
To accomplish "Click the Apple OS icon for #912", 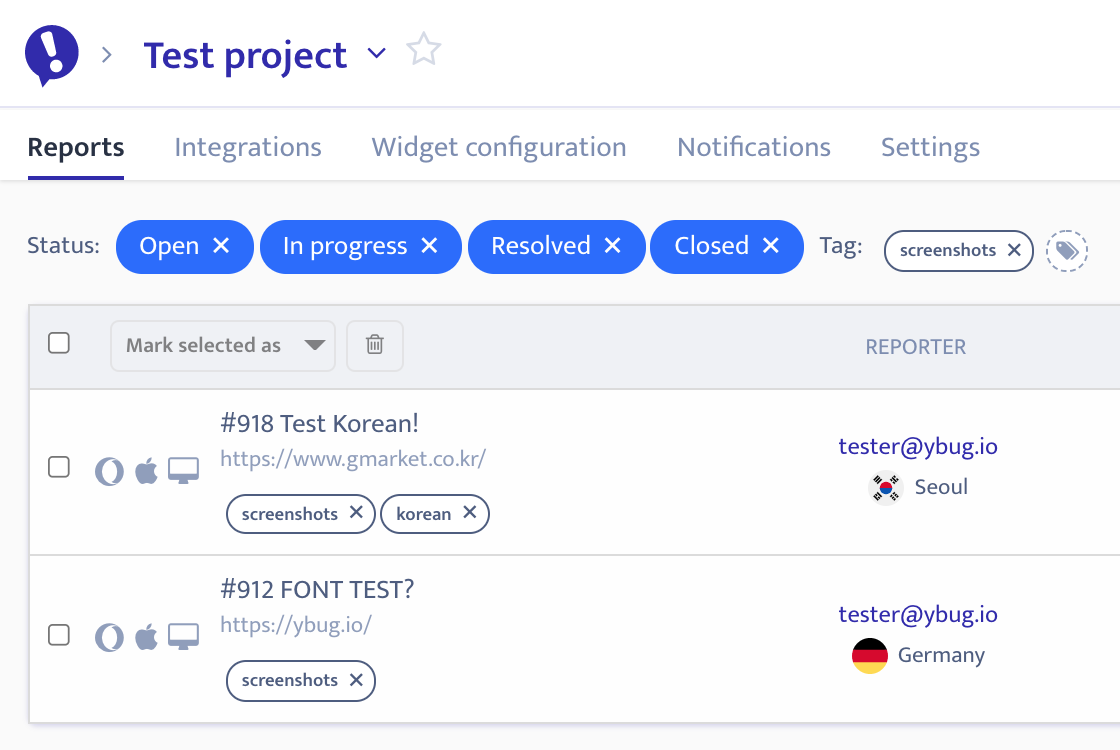I will tap(146, 637).
